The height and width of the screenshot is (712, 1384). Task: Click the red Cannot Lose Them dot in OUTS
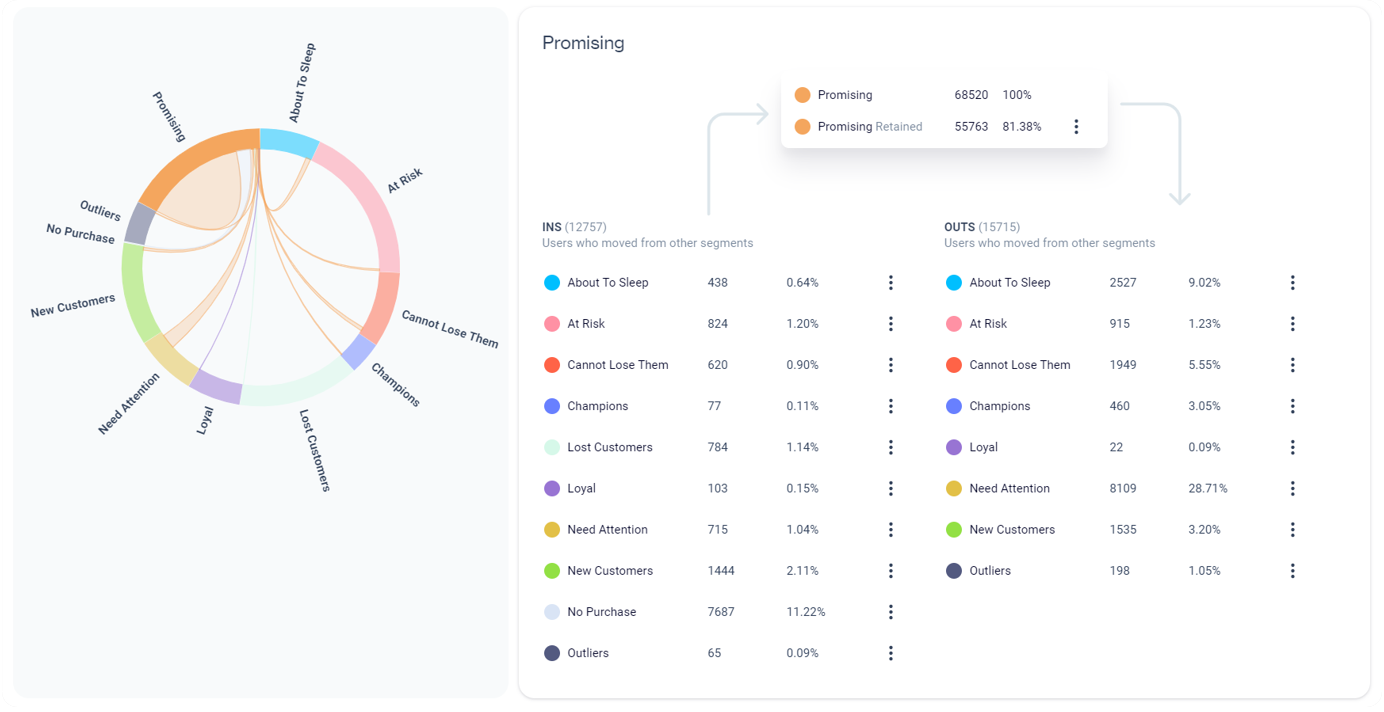point(954,364)
